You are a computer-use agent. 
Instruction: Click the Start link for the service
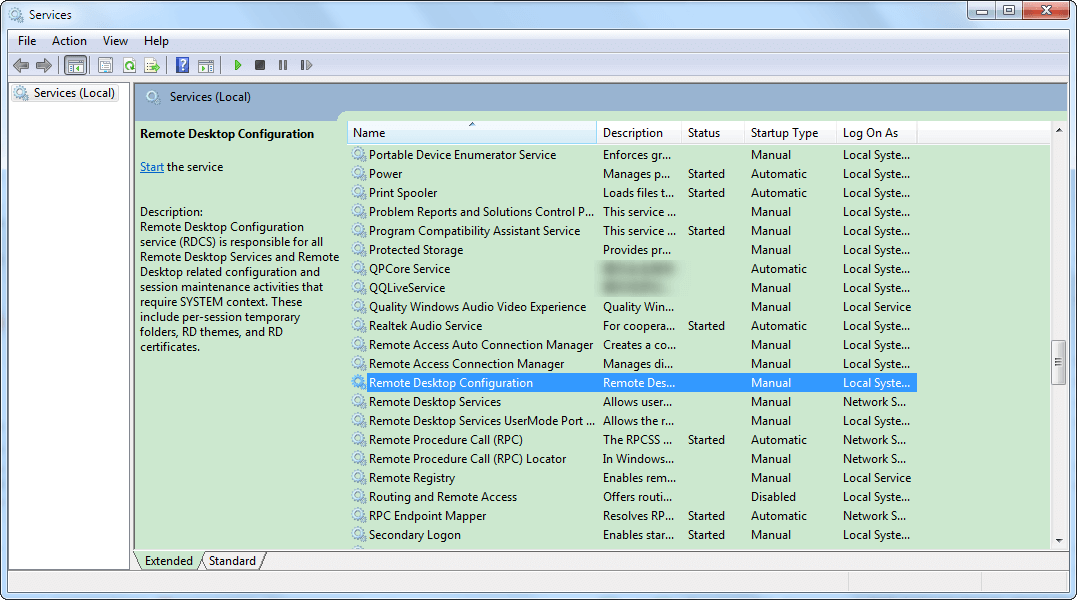pyautogui.click(x=152, y=167)
